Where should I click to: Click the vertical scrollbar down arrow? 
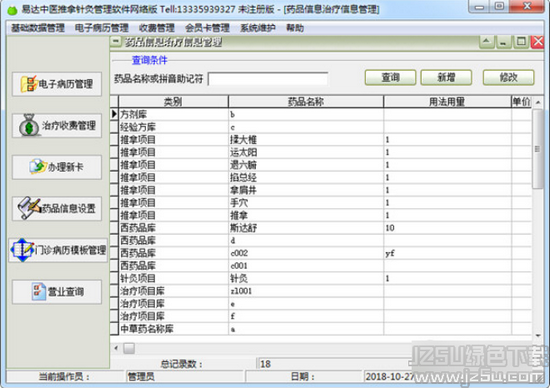(538, 336)
